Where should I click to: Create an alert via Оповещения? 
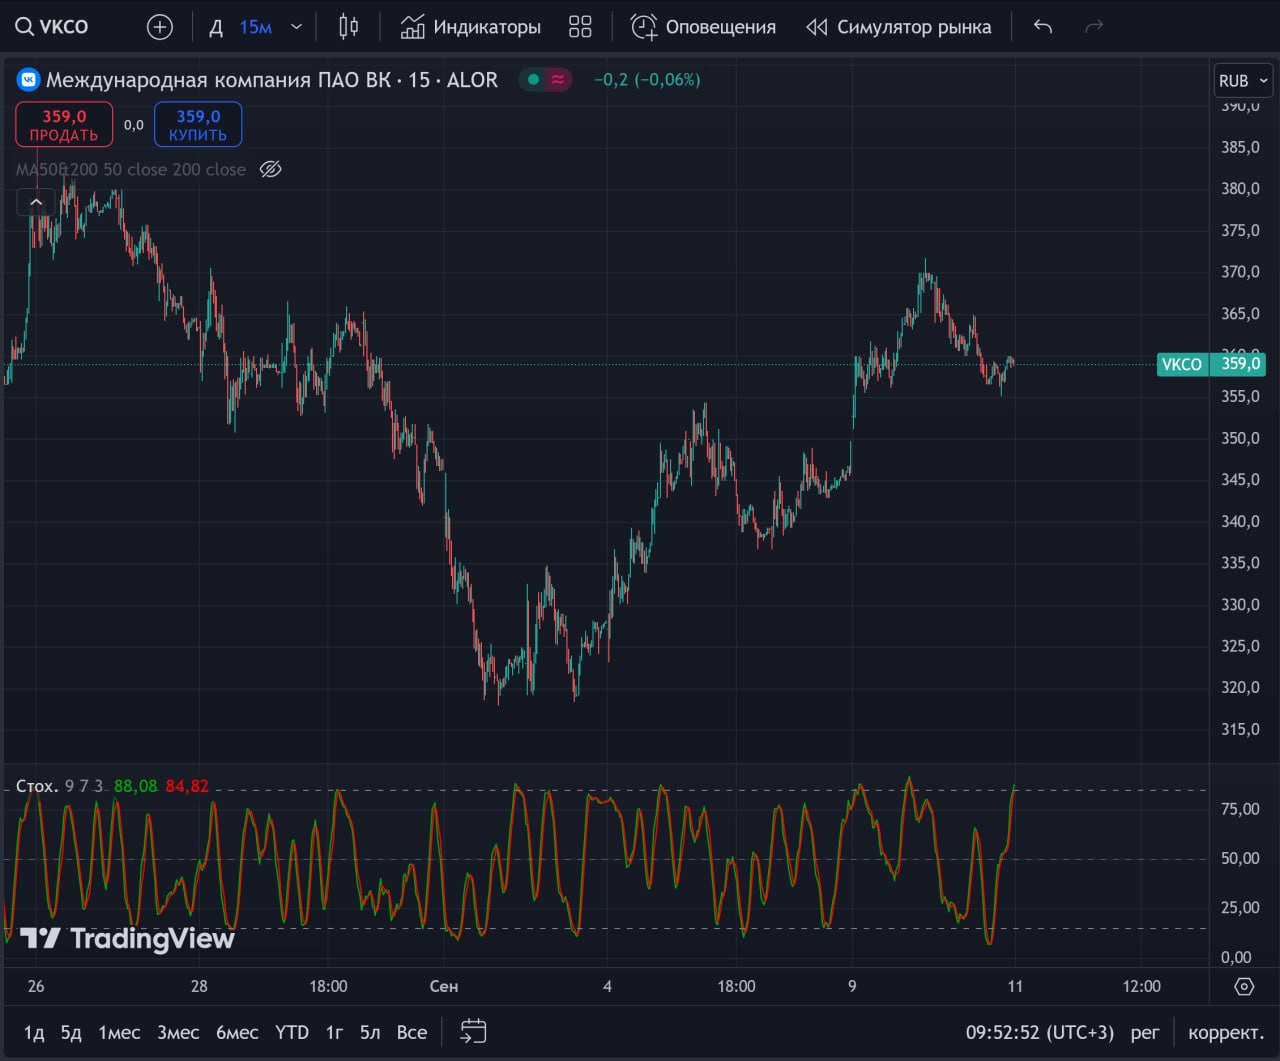703,27
